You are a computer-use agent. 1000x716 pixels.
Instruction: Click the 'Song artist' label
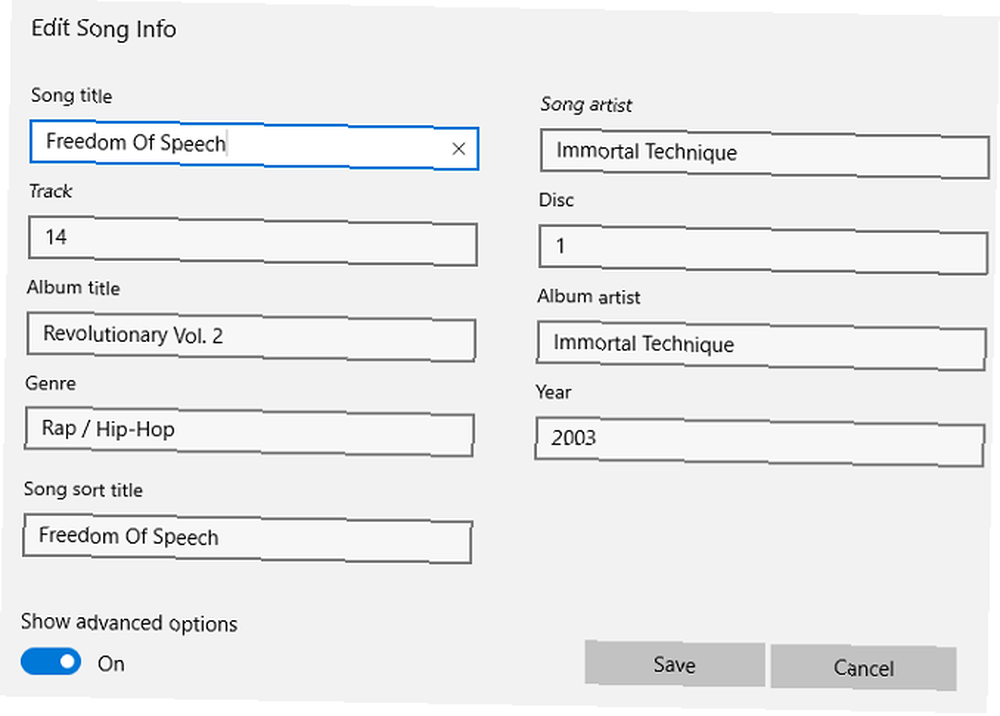[586, 105]
